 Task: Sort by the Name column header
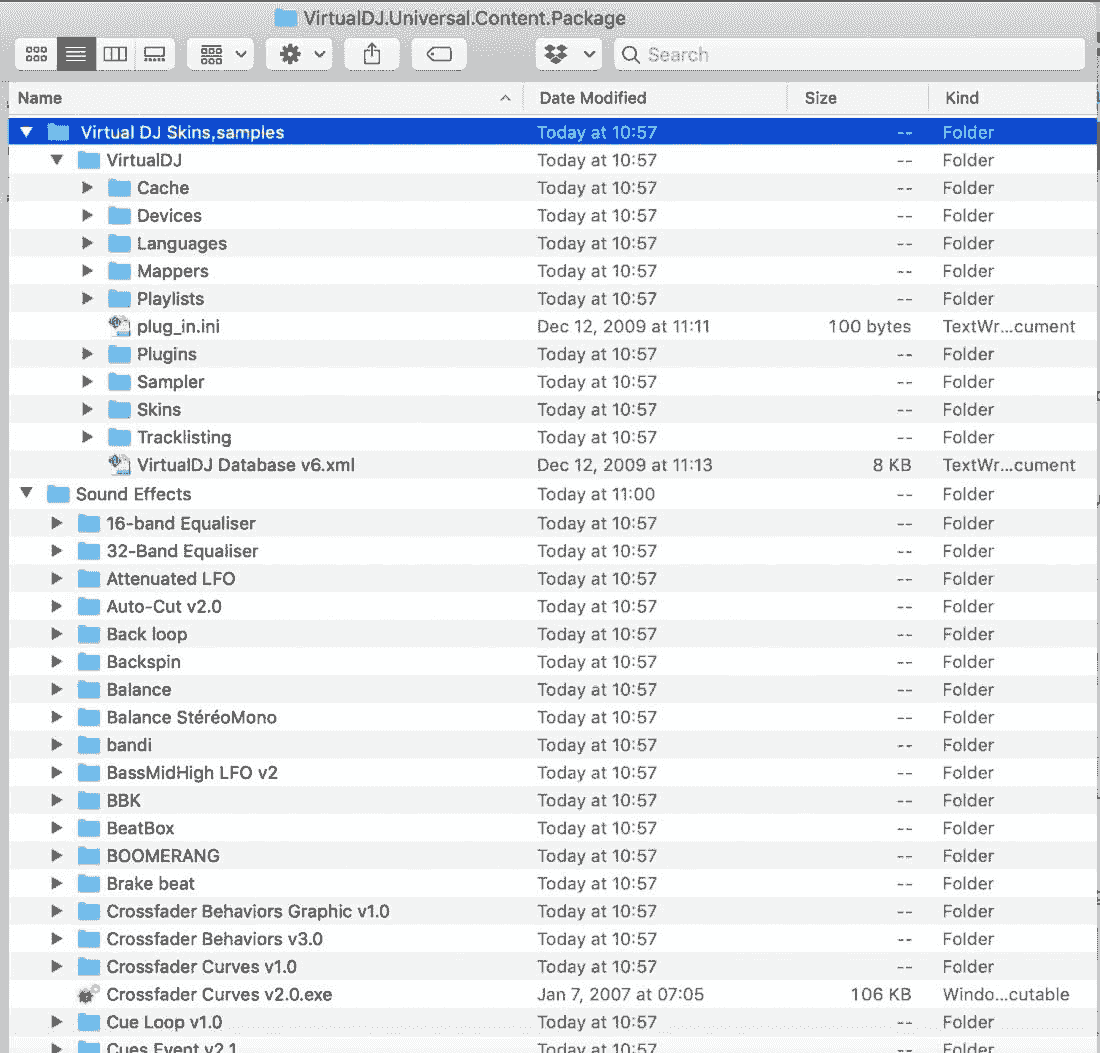(265, 98)
